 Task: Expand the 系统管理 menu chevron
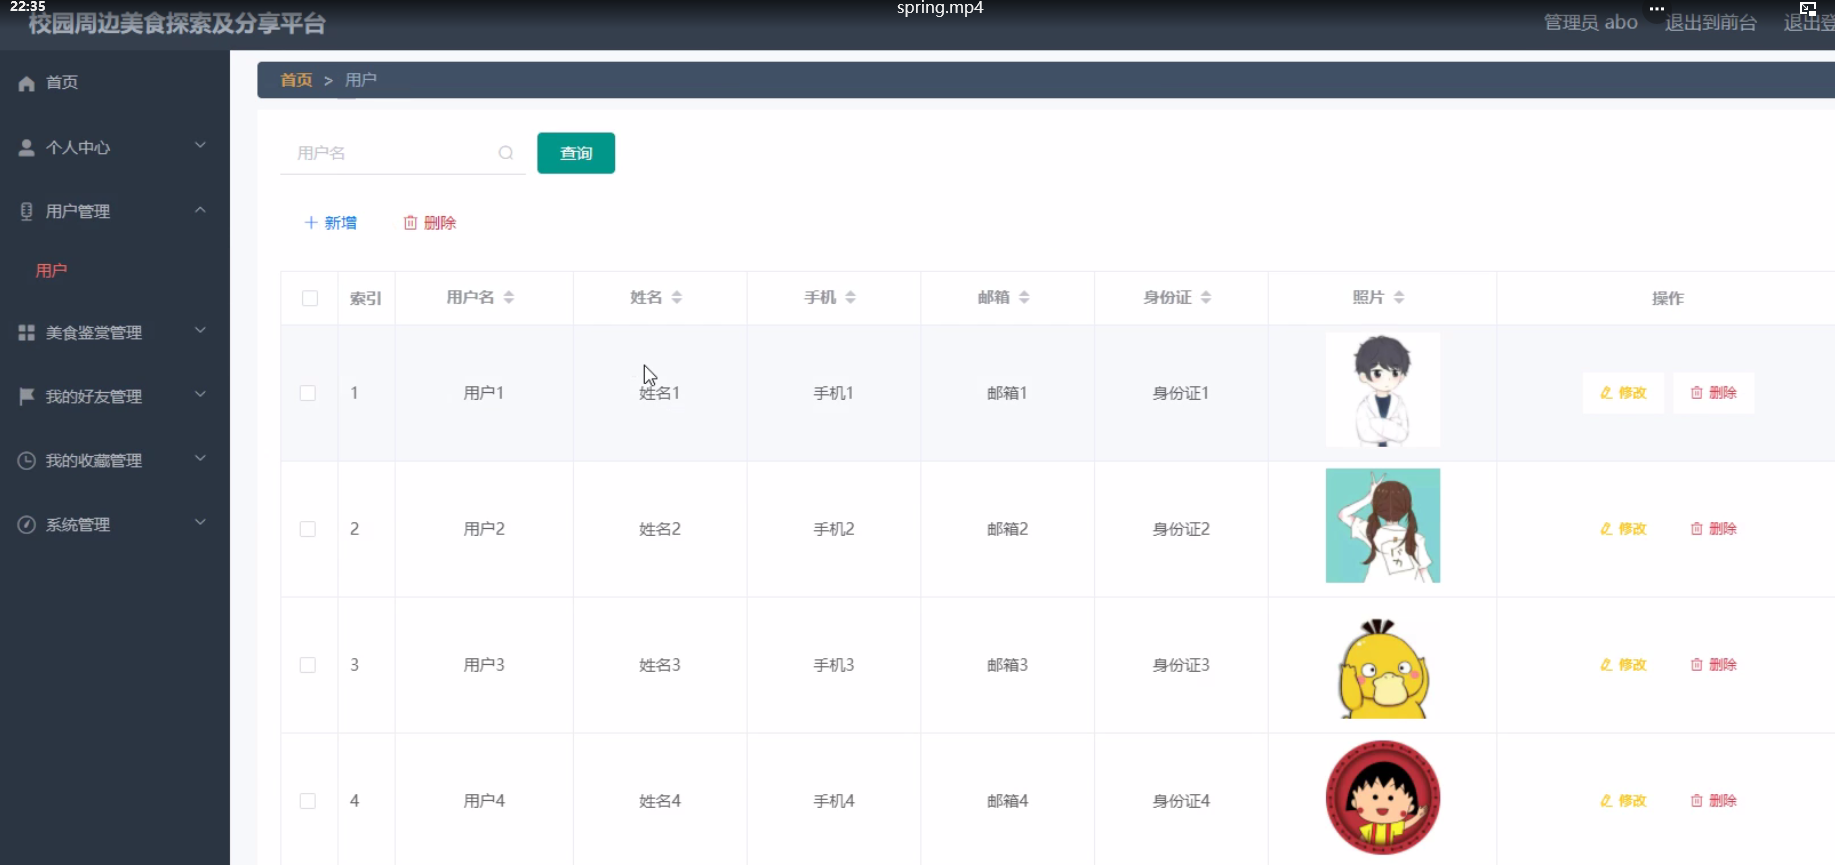point(200,522)
